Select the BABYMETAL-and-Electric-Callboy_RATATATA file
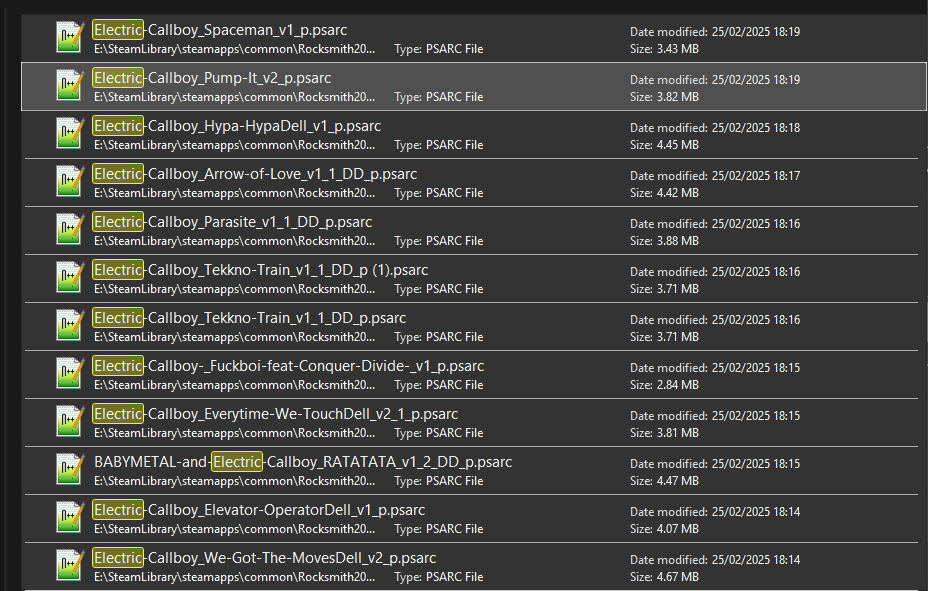The width and height of the screenshot is (928, 591). pyautogui.click(x=300, y=462)
